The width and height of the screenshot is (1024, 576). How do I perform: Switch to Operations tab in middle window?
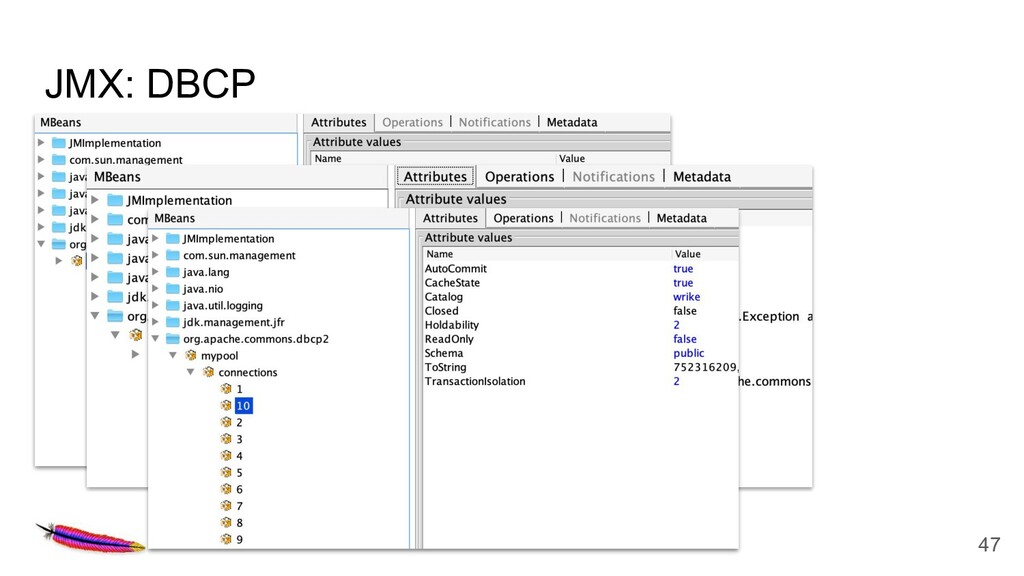pyautogui.click(x=519, y=176)
